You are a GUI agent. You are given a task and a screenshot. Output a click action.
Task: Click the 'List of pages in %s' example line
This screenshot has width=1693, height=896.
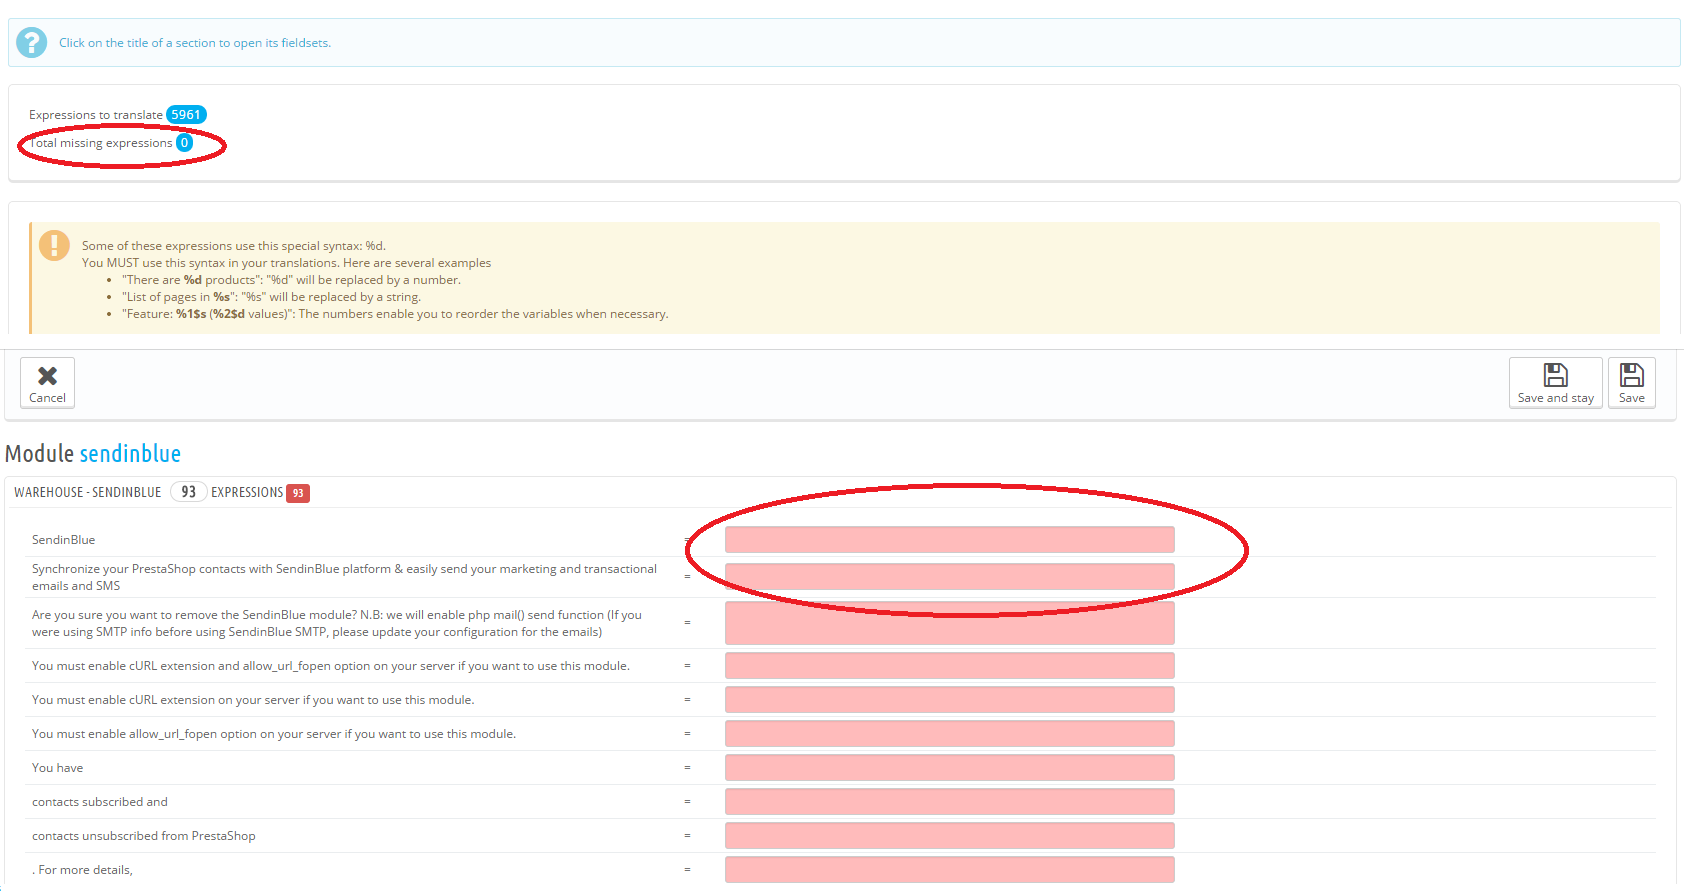click(x=272, y=297)
